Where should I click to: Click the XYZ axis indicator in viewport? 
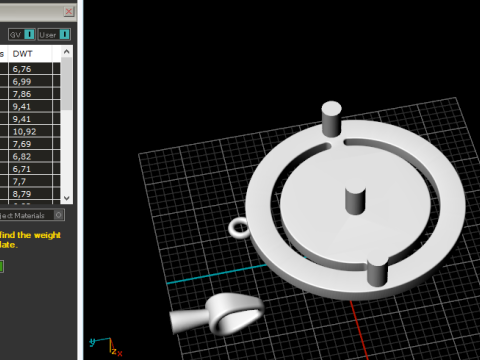pos(107,347)
